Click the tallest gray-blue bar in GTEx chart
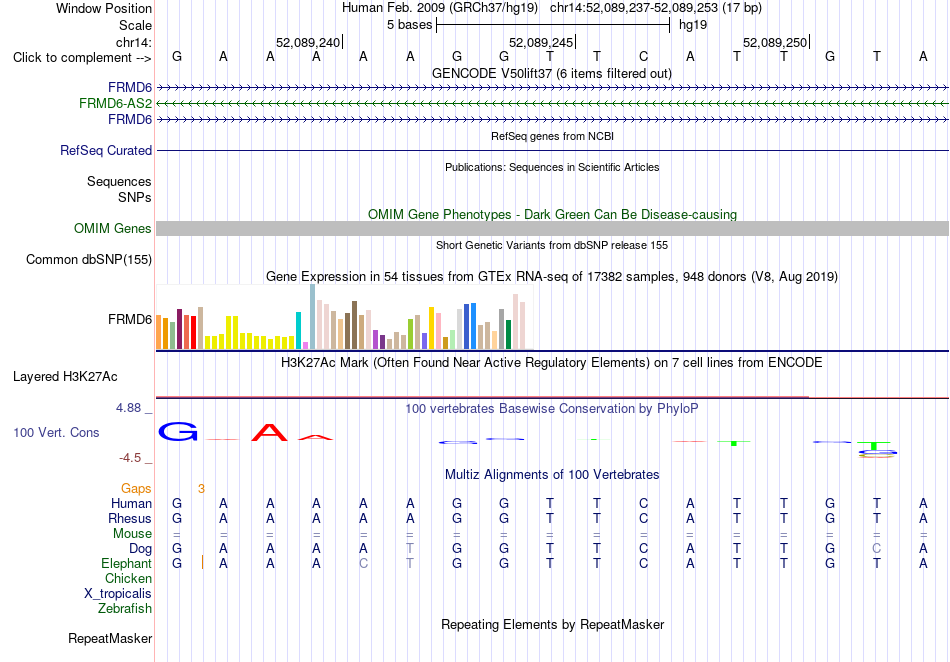 coord(313,316)
